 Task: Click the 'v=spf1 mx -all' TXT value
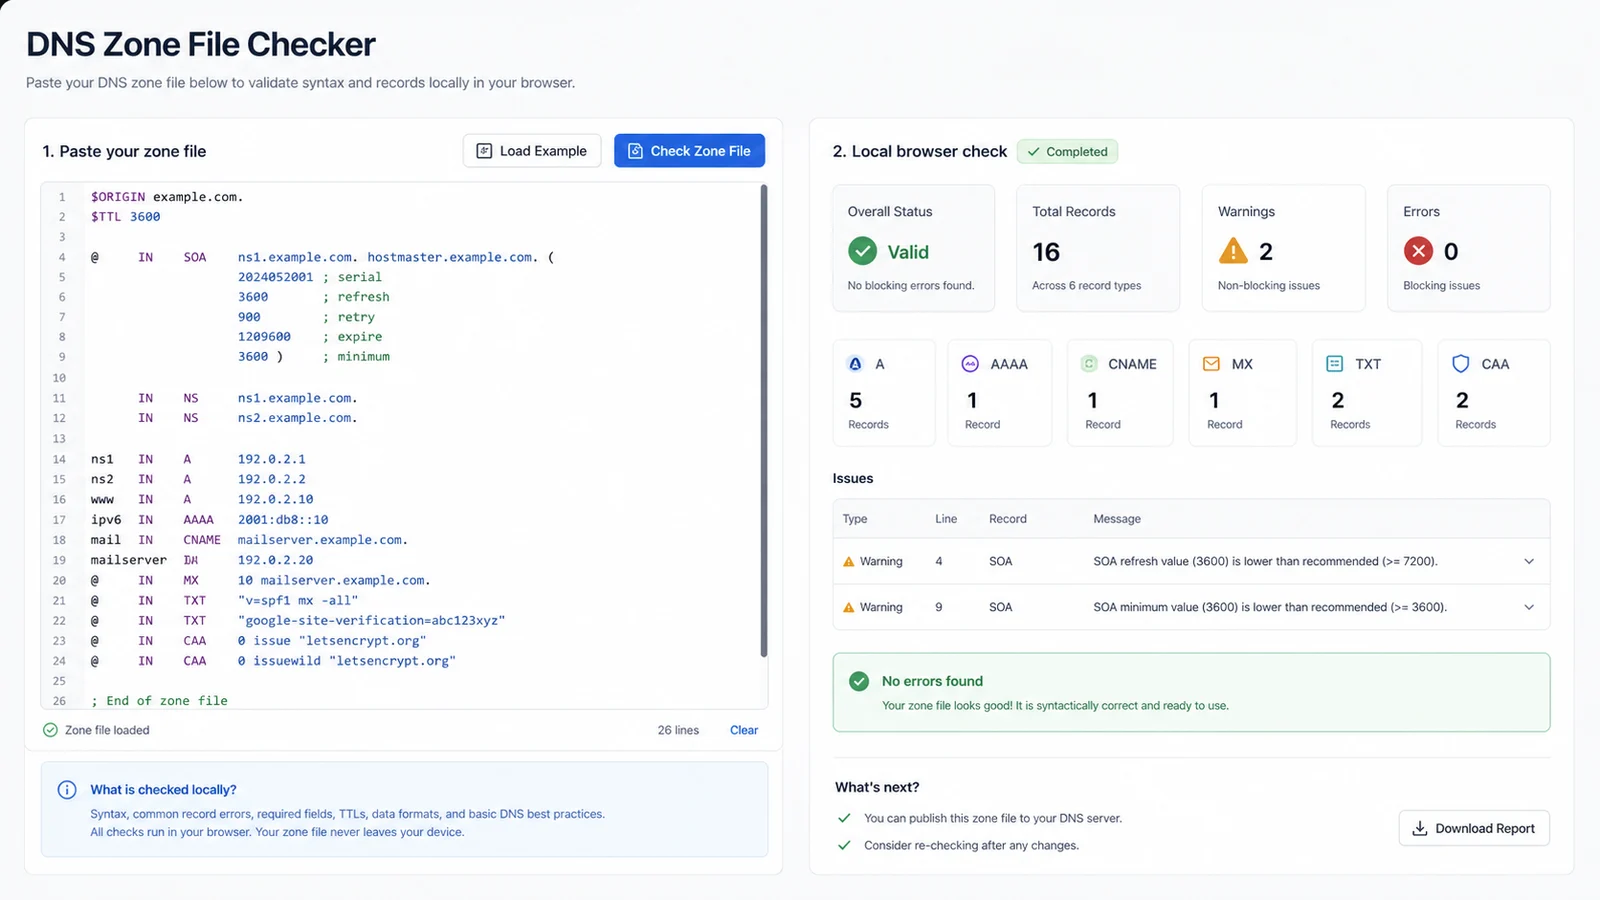298,601
